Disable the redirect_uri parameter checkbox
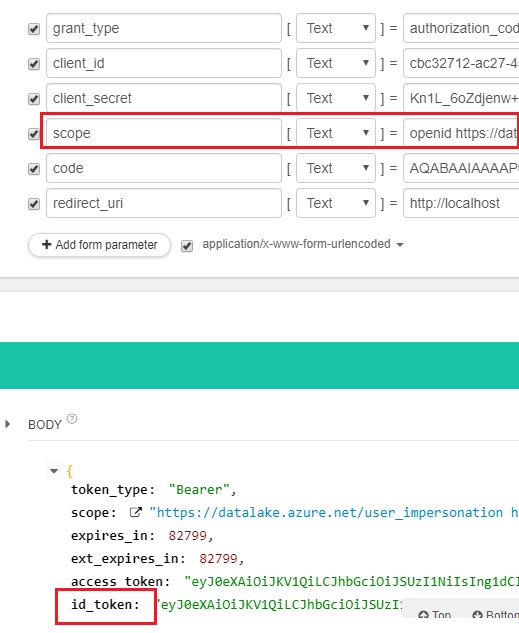 (x=34, y=204)
